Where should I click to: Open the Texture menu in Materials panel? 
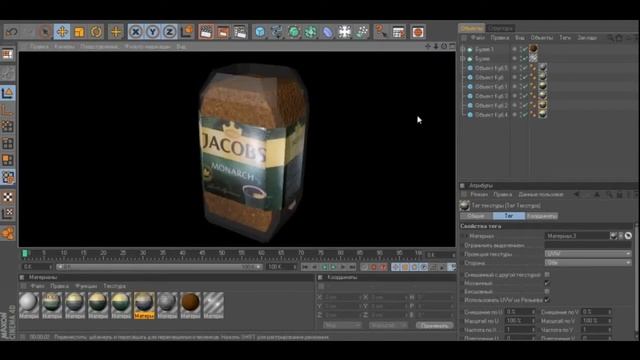tap(114, 286)
